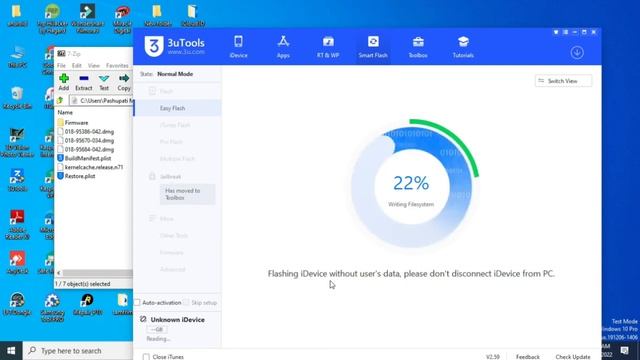Viewport: 640px width, 360px height.
Task: Open the Feedback link
Action: point(528,357)
